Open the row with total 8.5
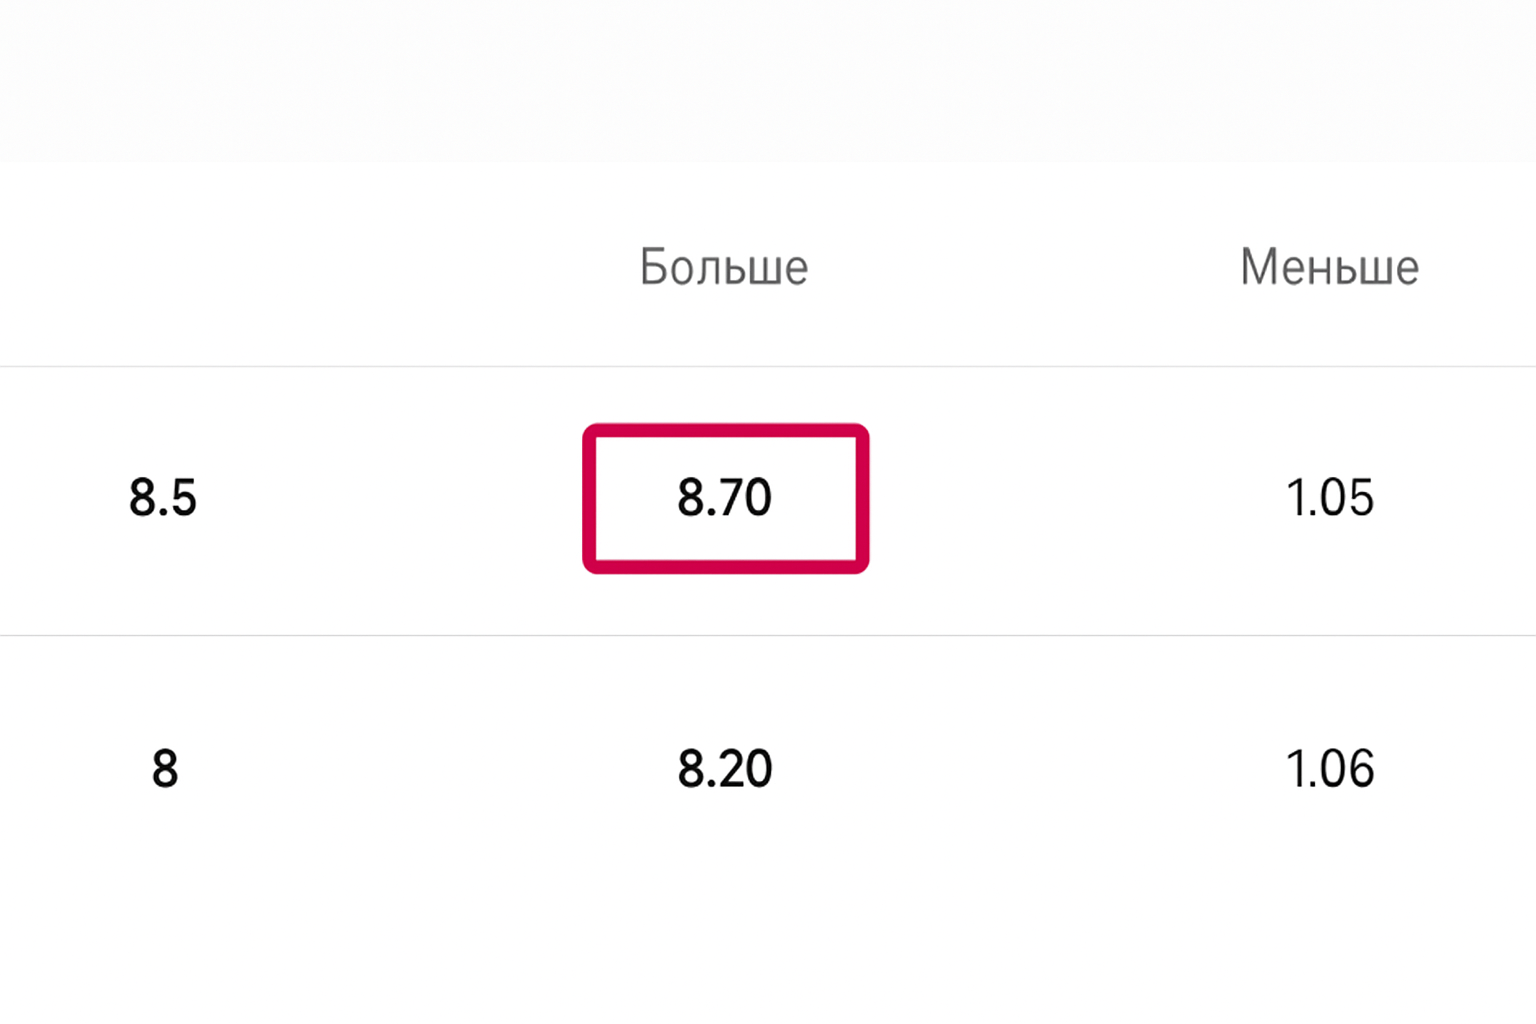This screenshot has height=1024, width=1536. pyautogui.click(x=163, y=498)
